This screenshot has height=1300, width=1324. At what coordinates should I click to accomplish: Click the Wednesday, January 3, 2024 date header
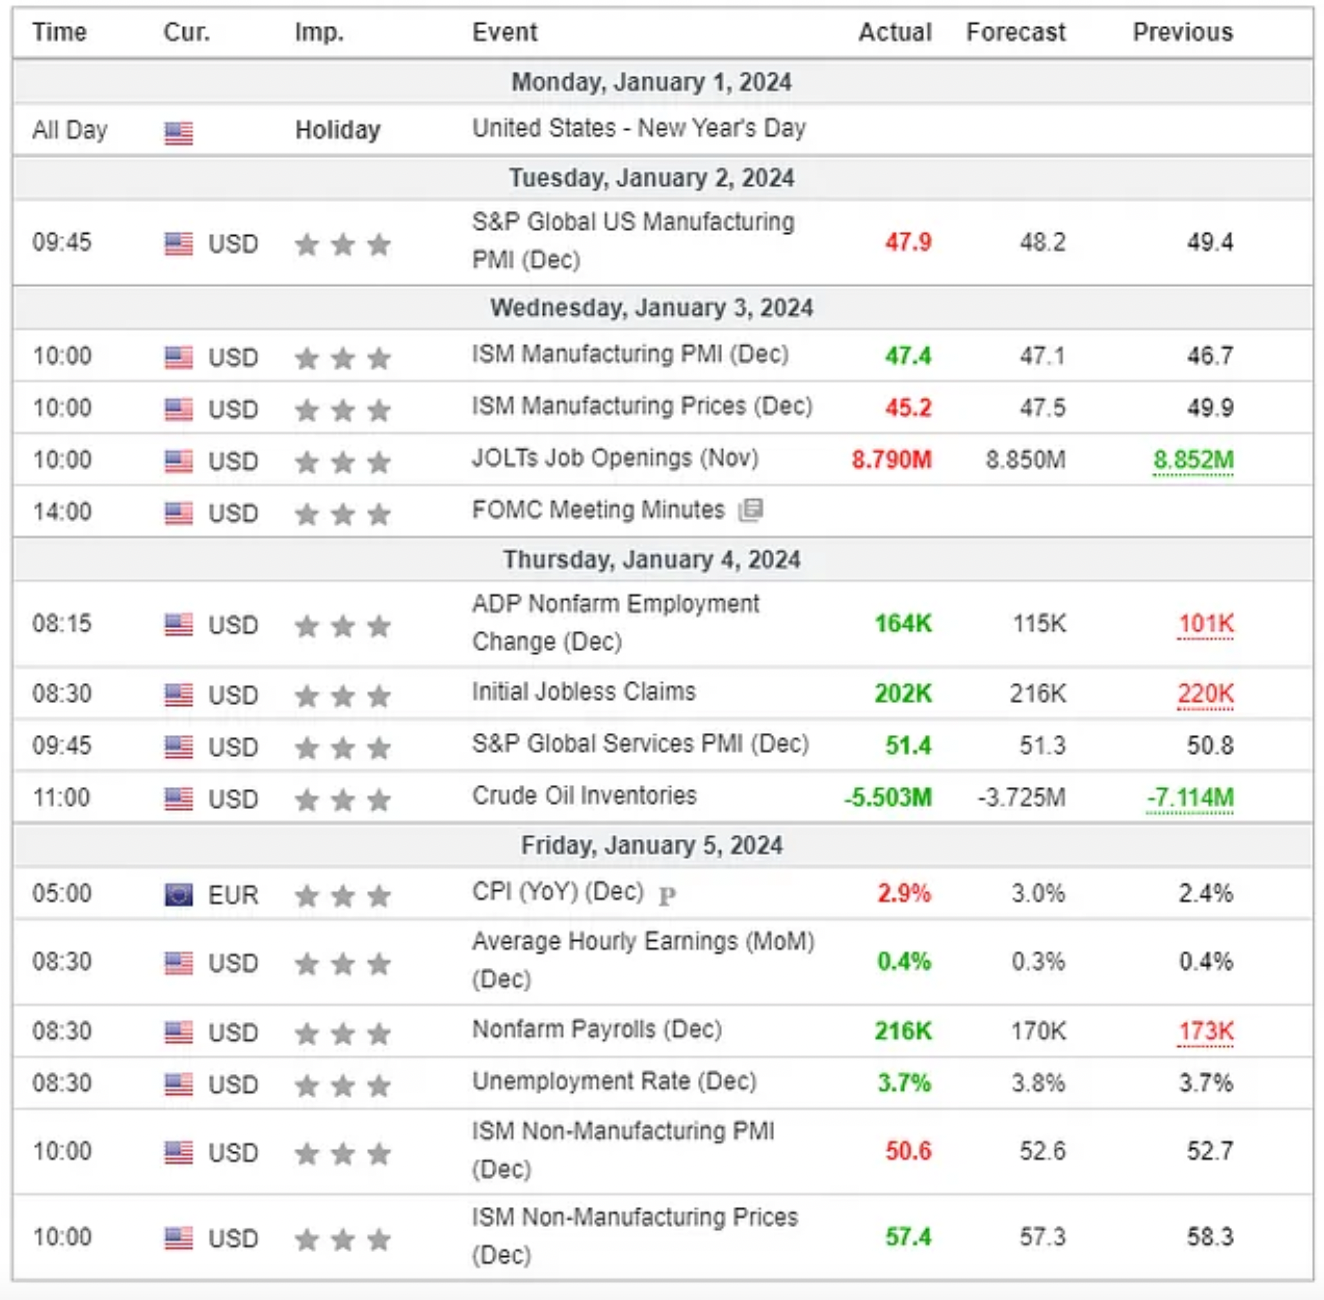click(x=652, y=308)
